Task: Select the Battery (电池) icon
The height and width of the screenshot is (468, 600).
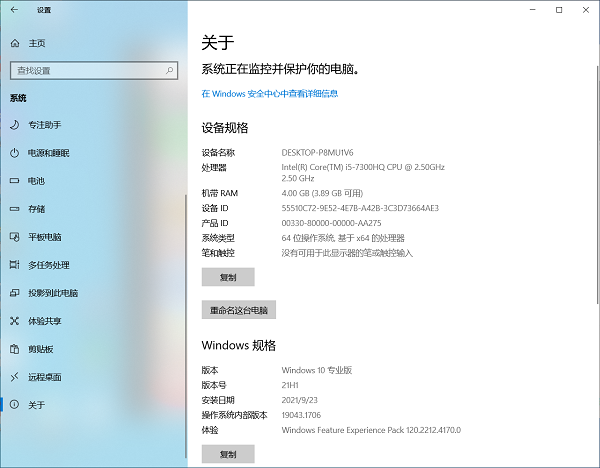Action: pyautogui.click(x=15, y=181)
